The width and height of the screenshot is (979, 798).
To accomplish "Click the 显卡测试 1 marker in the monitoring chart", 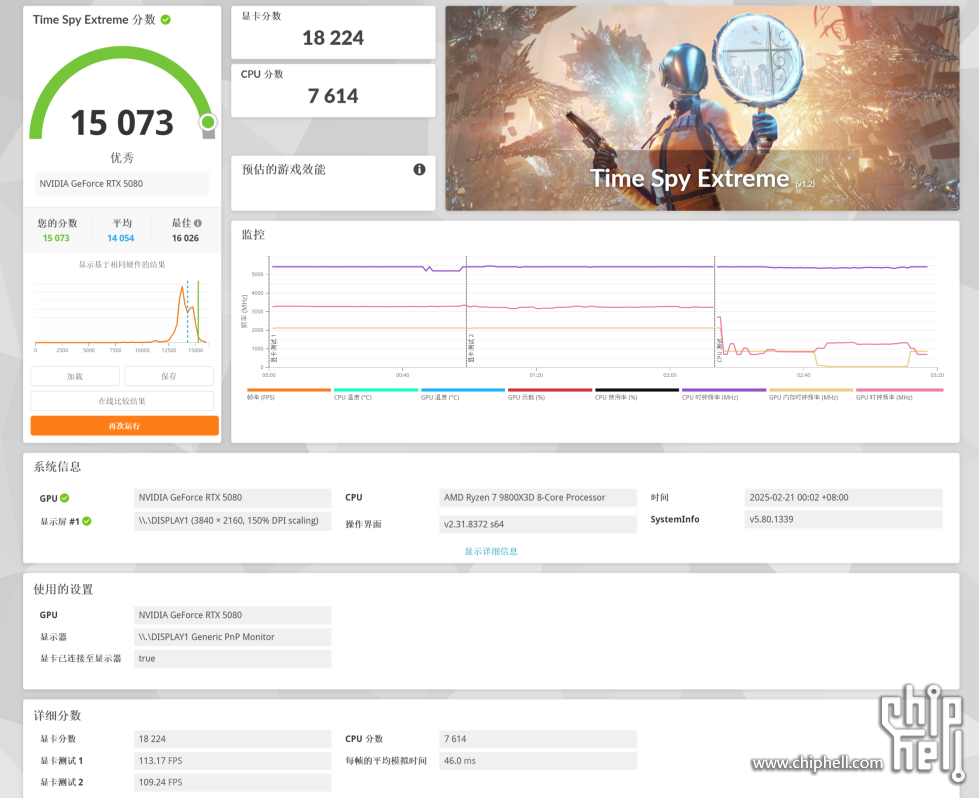I will tap(273, 348).
